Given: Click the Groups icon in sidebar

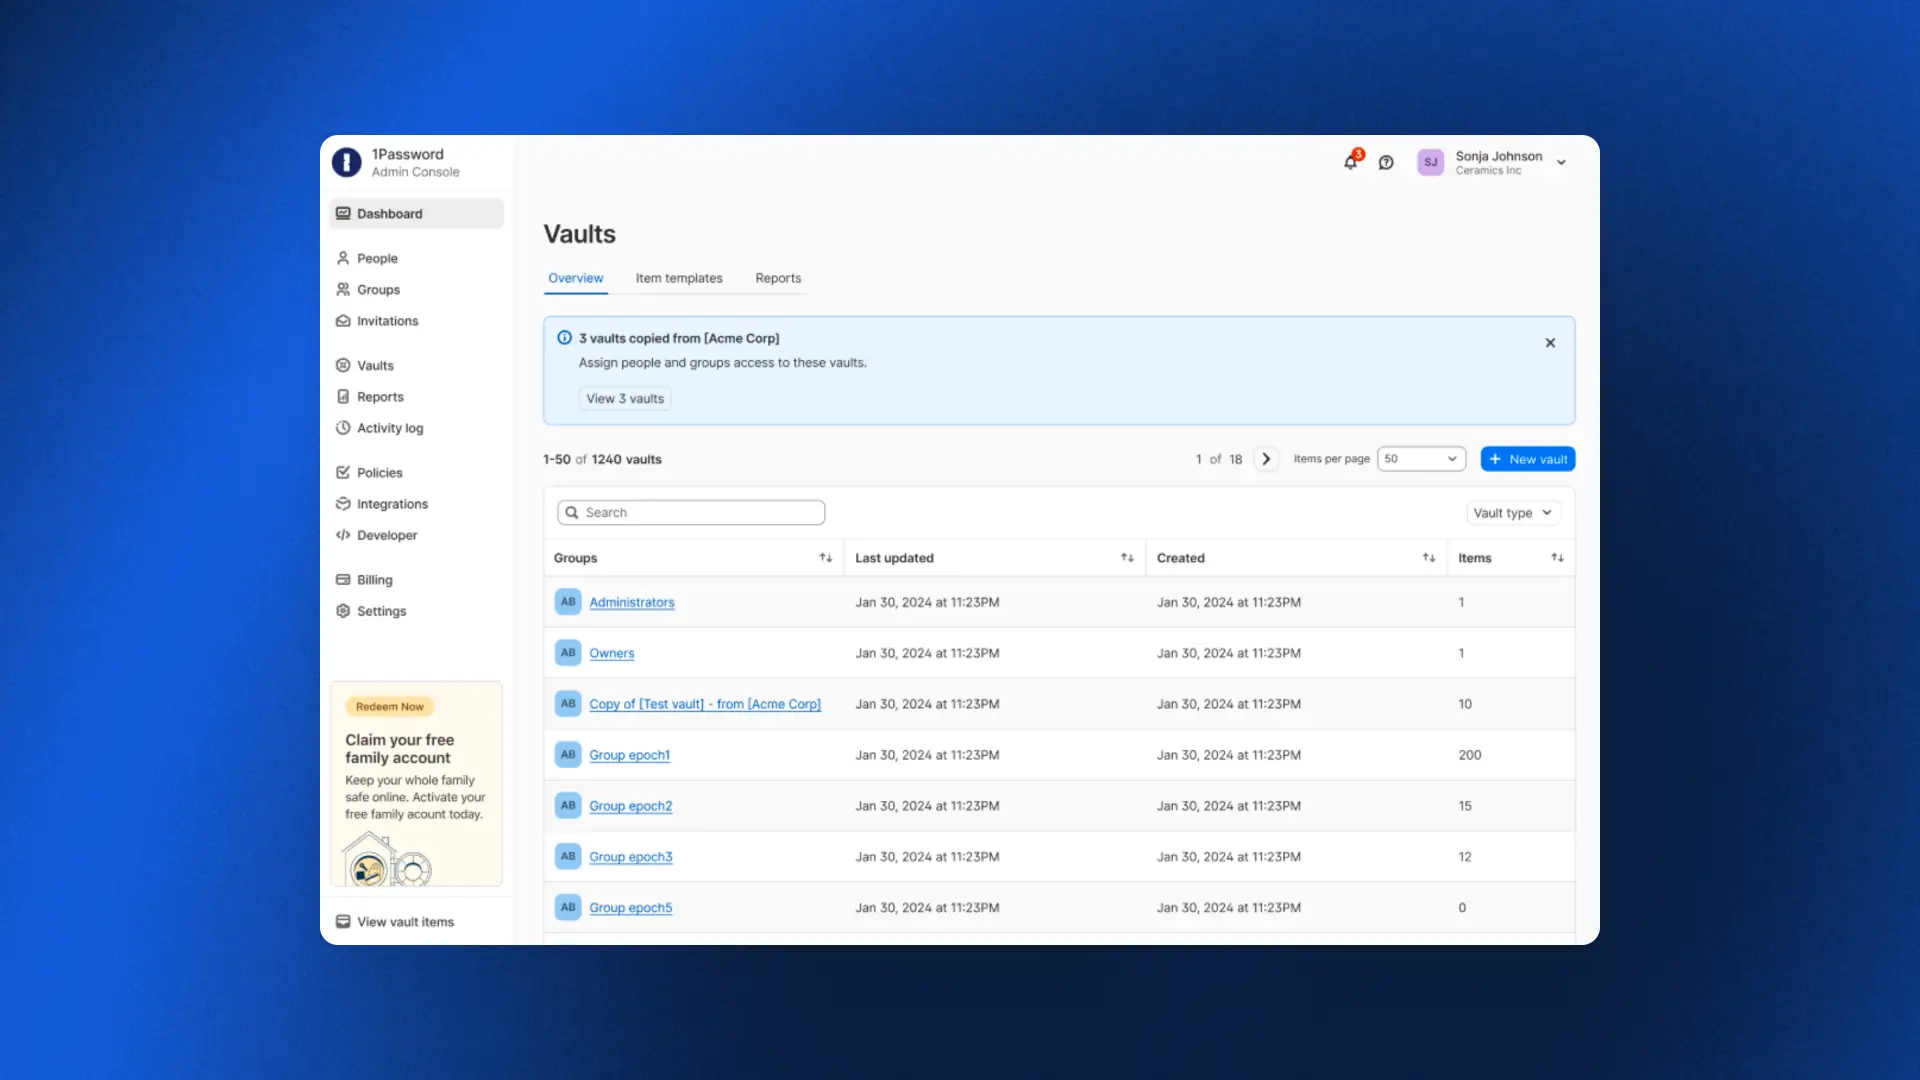Looking at the screenshot, I should tap(343, 289).
